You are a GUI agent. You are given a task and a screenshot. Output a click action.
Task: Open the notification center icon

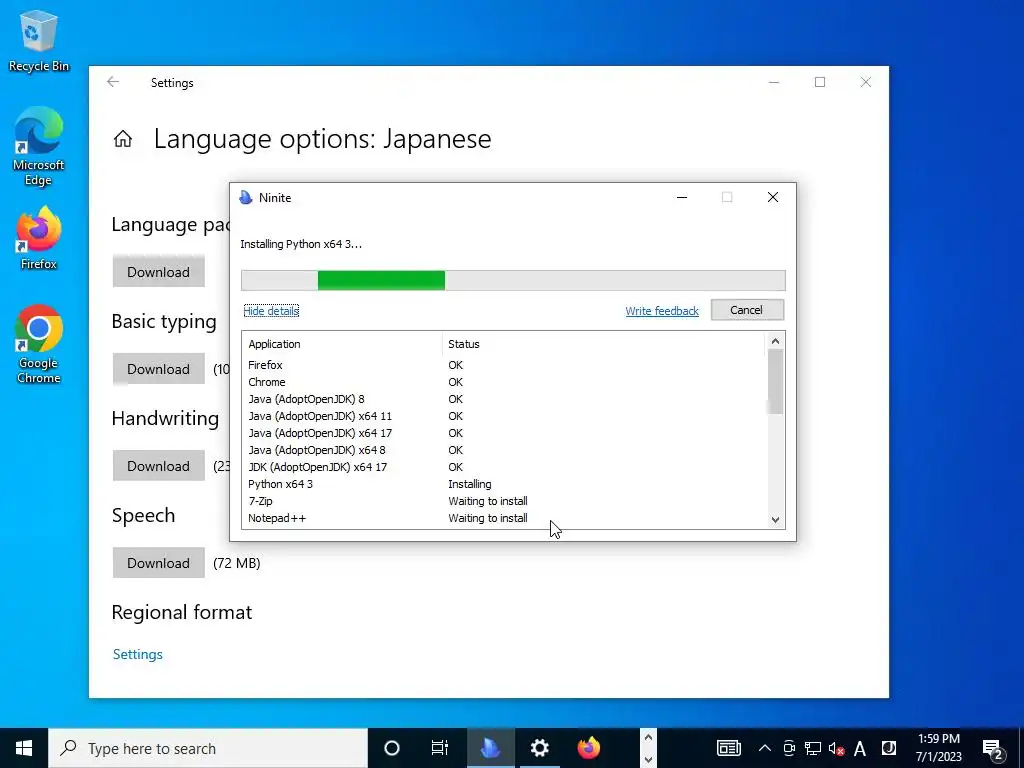coord(993,748)
